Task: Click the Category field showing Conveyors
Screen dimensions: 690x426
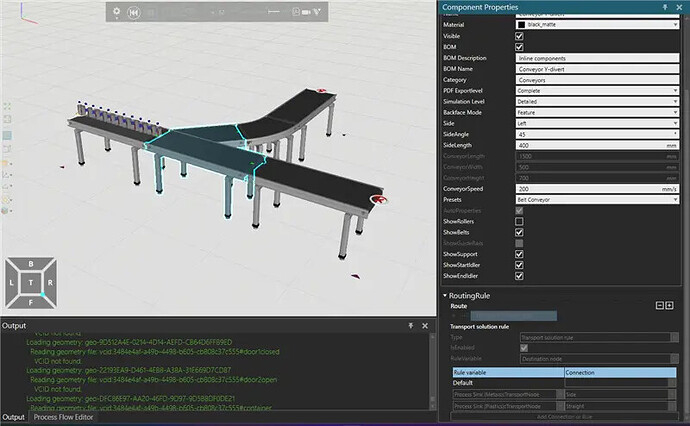Action: [597, 80]
